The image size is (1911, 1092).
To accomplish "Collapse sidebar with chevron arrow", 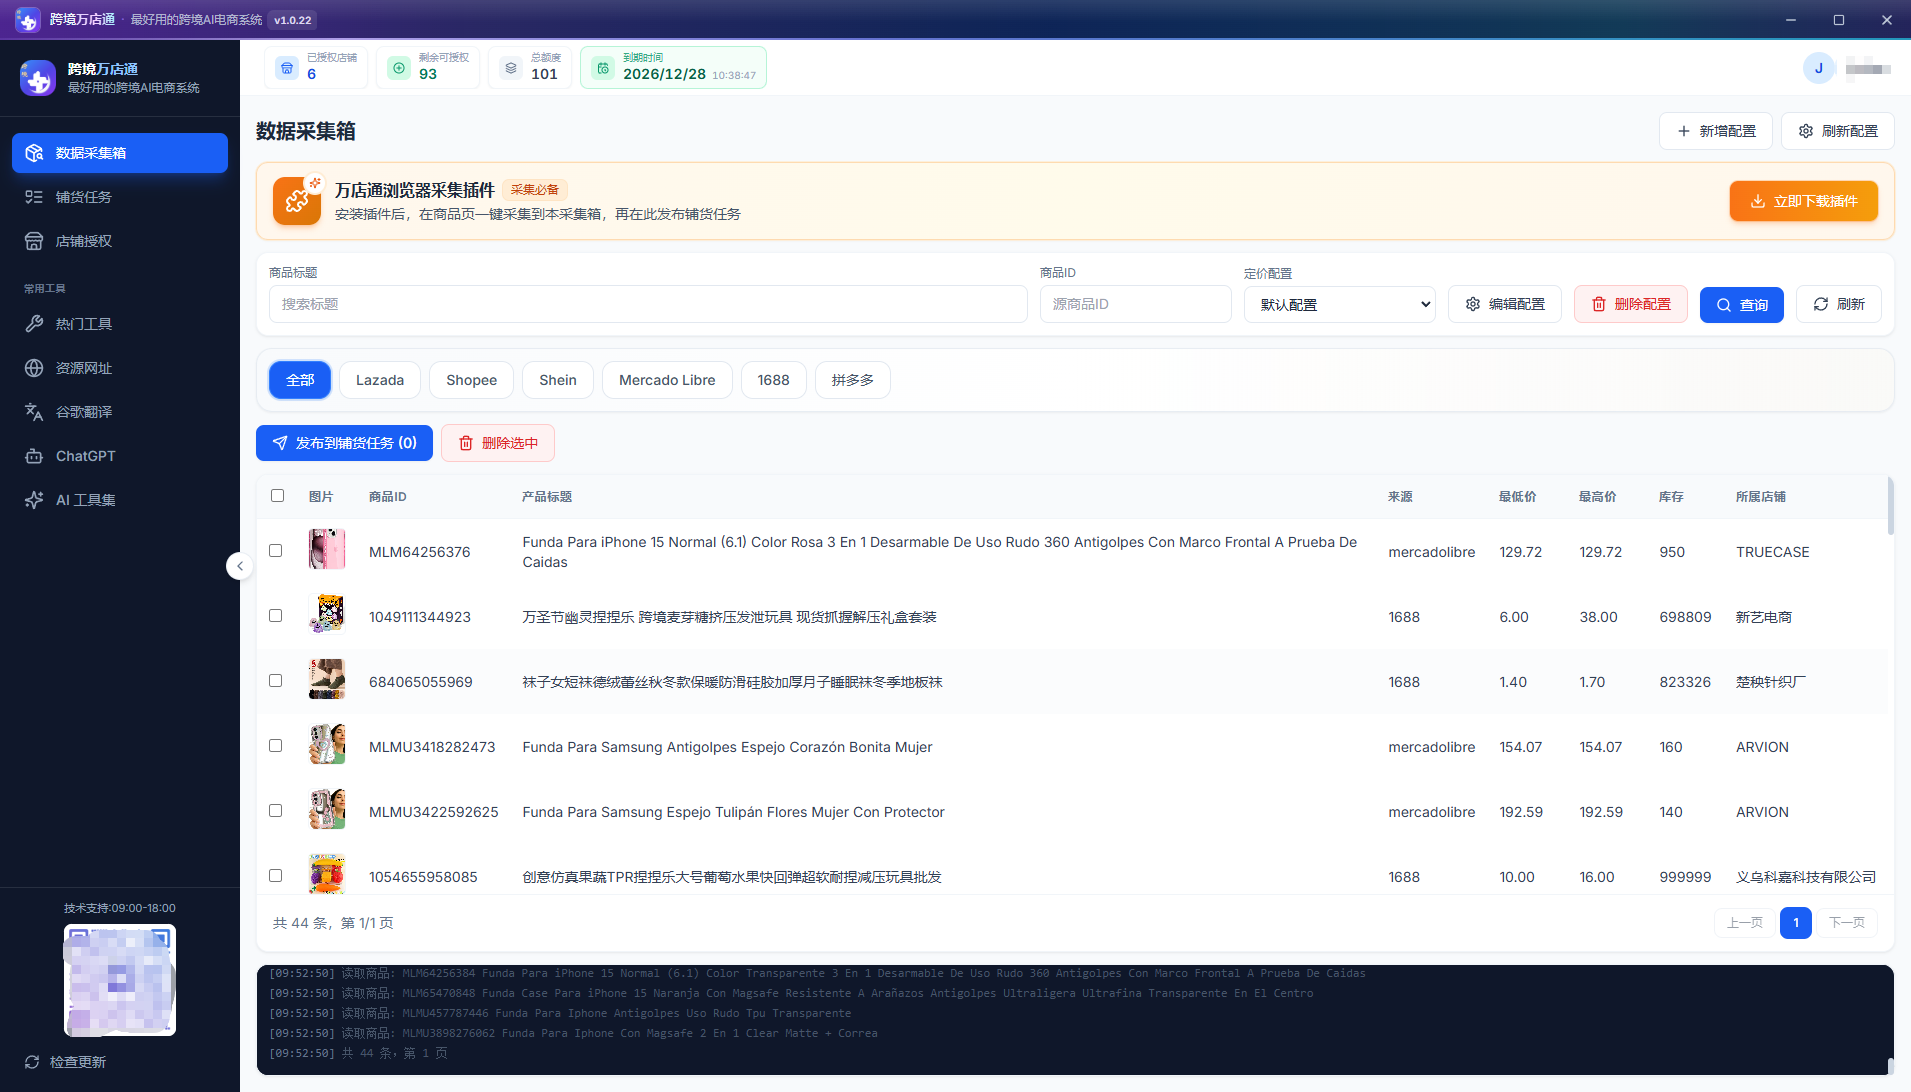I will click(239, 566).
